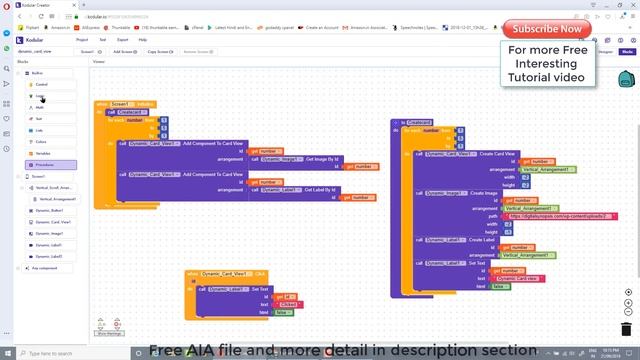Open the Screen1 screen selector dropdown

pos(91,52)
